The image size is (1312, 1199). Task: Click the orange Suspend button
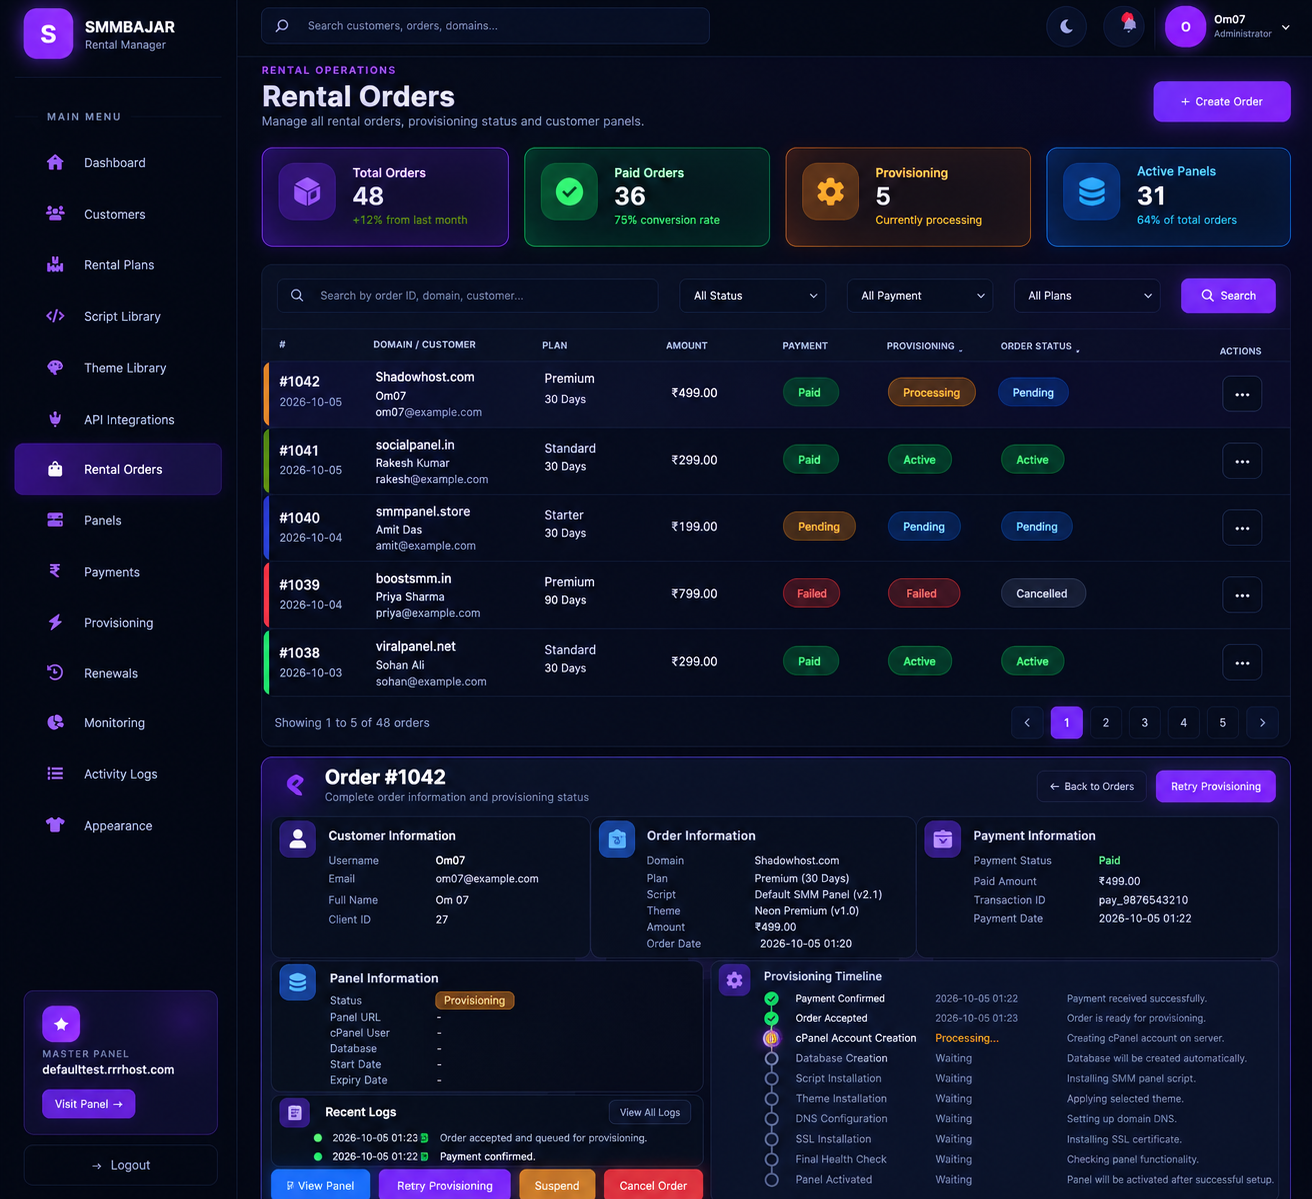coord(557,1185)
